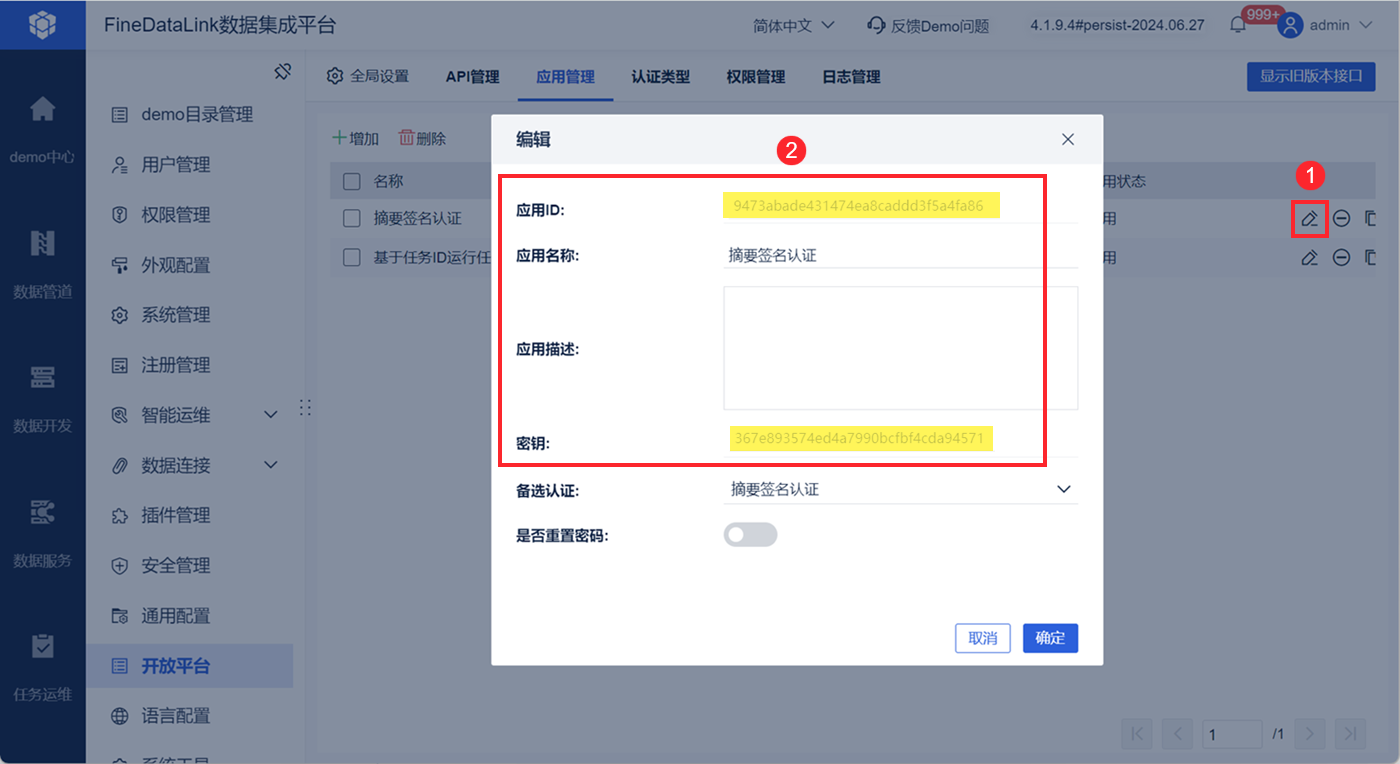
Task: Select the 应用管理 tab
Action: pyautogui.click(x=565, y=77)
